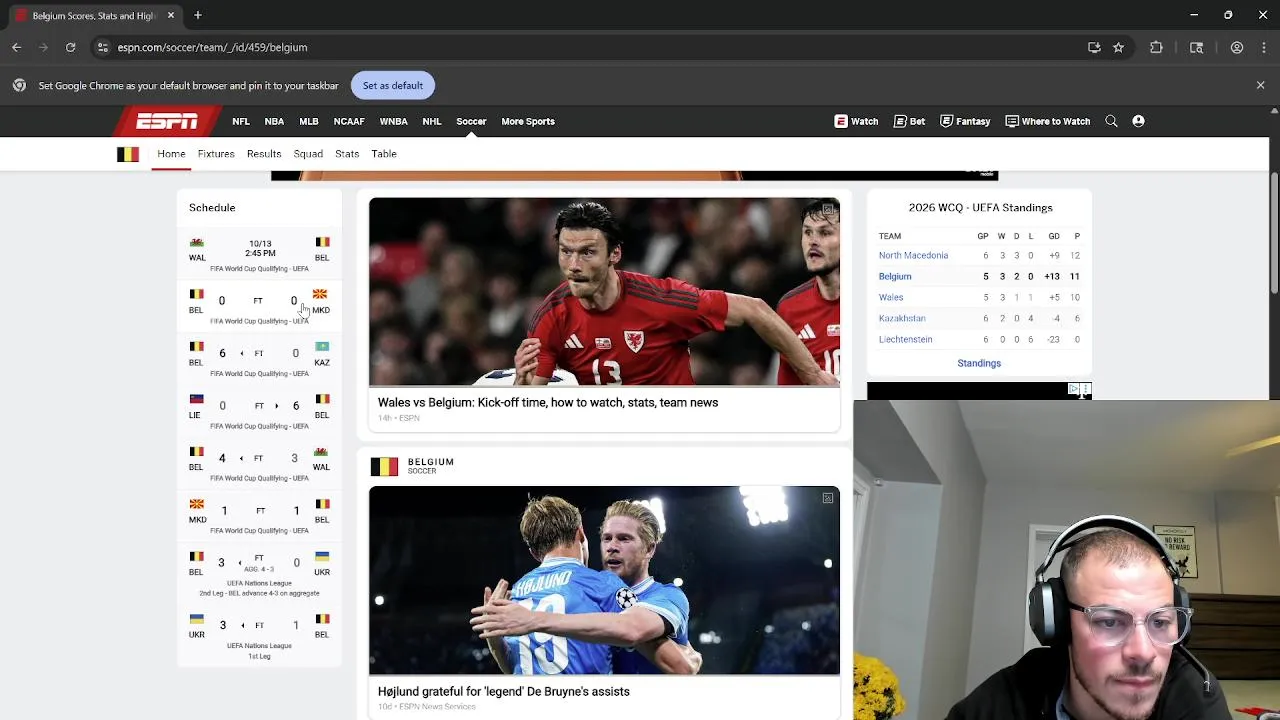The image size is (1280, 720).
Task: Open MKD 1-1 BEL match result
Action: [x=259, y=516]
